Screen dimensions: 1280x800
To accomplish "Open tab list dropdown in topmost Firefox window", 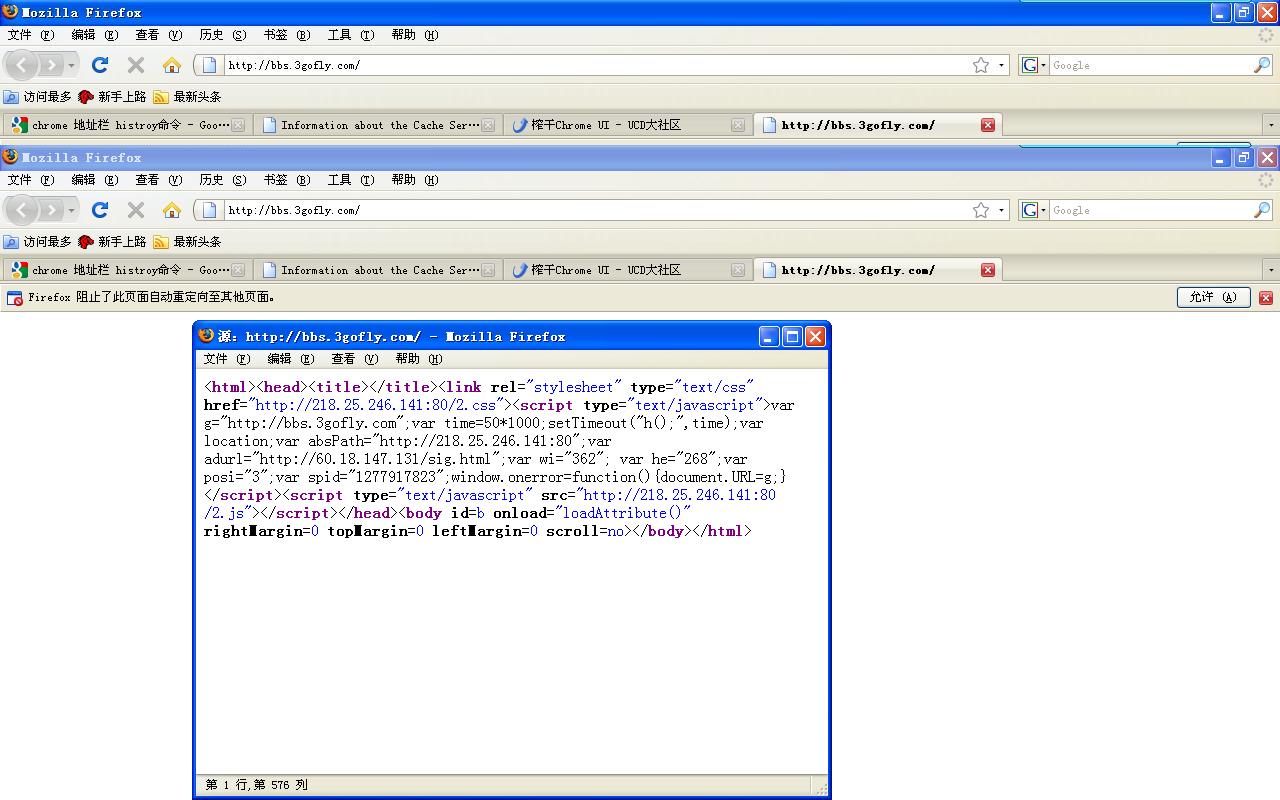I will pyautogui.click(x=1271, y=126).
